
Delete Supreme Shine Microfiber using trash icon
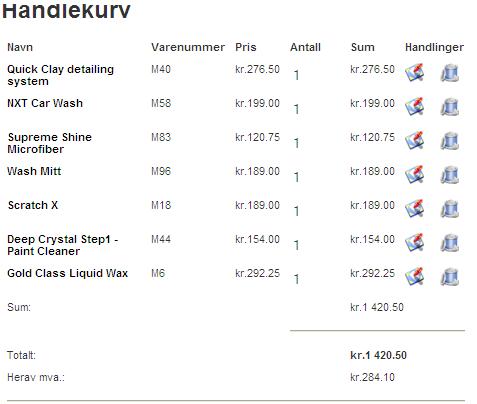pos(450,141)
